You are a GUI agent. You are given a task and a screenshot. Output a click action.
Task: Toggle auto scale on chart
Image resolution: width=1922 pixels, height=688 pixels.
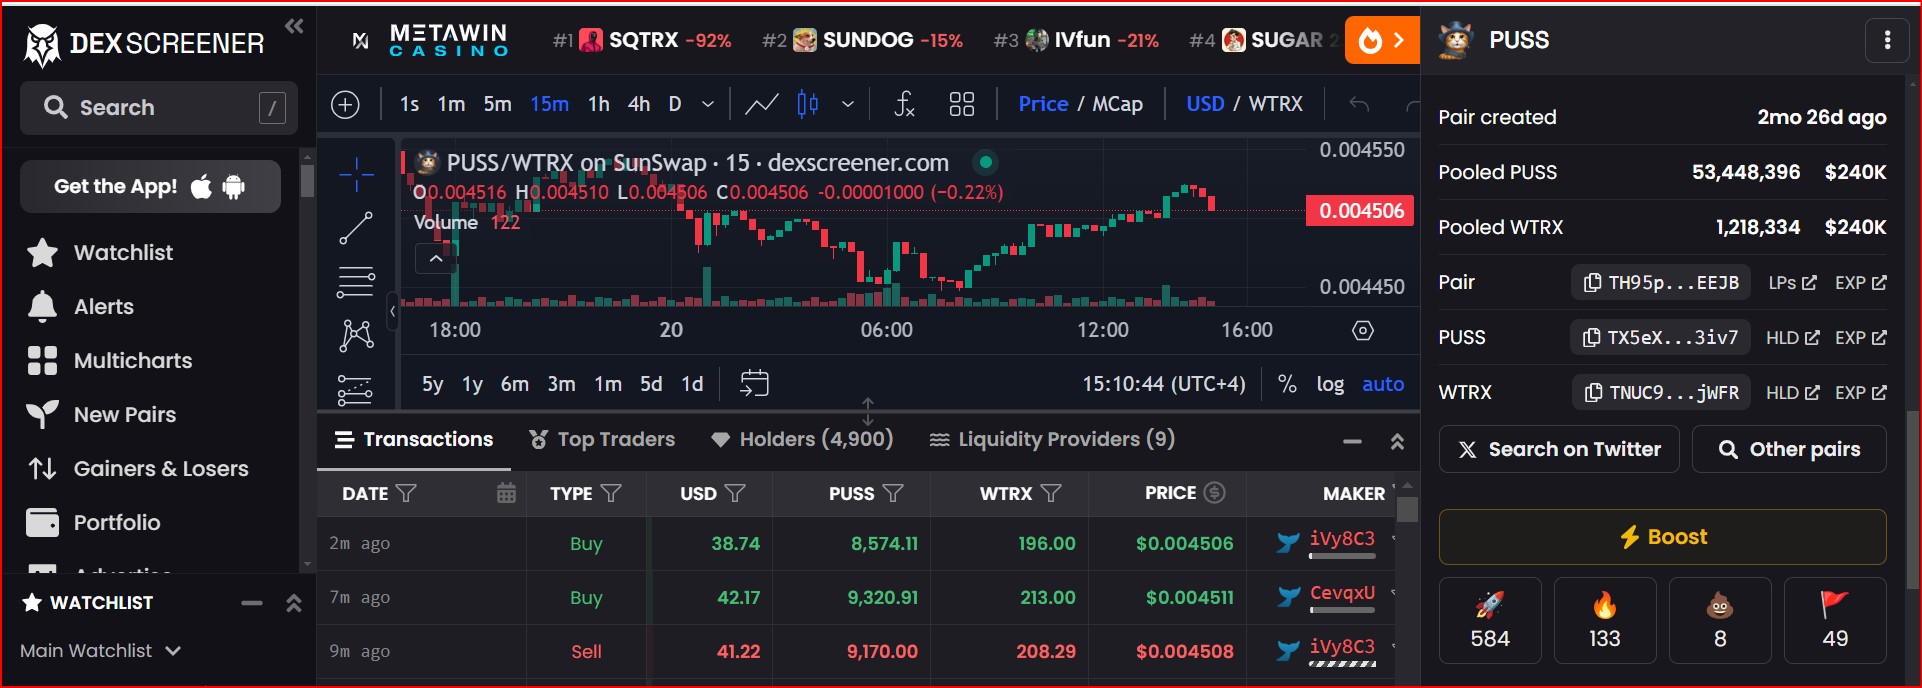1383,384
